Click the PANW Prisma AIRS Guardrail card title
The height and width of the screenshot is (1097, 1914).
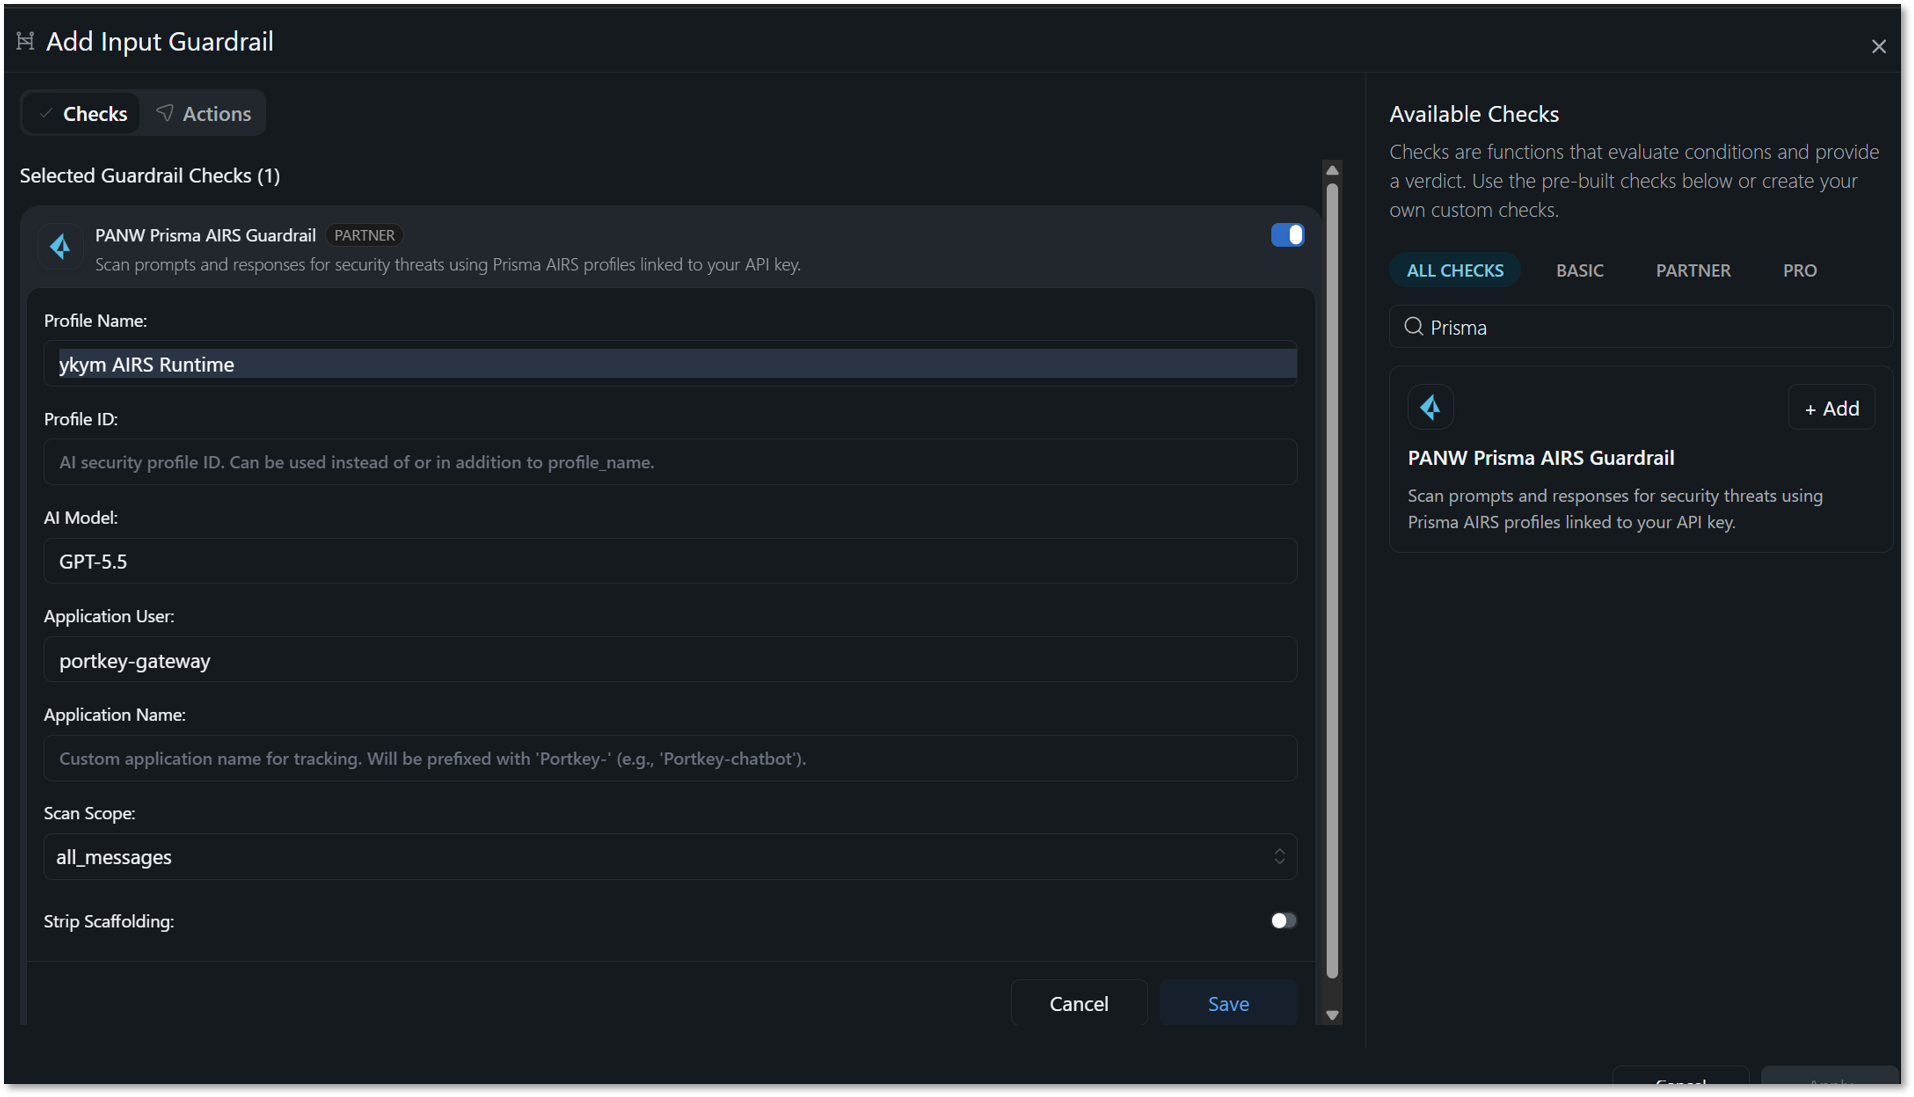point(1541,458)
